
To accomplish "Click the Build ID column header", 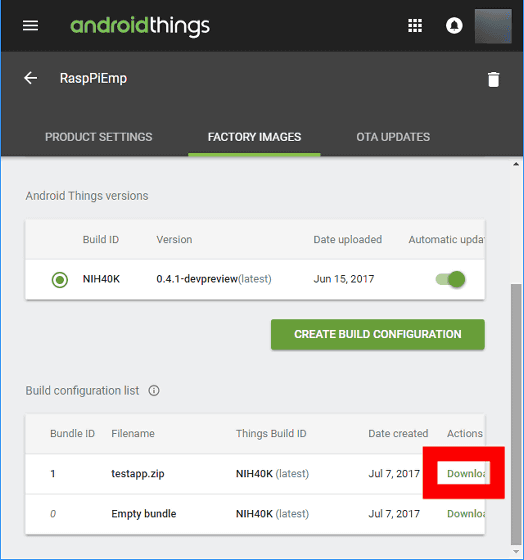I will (x=101, y=240).
